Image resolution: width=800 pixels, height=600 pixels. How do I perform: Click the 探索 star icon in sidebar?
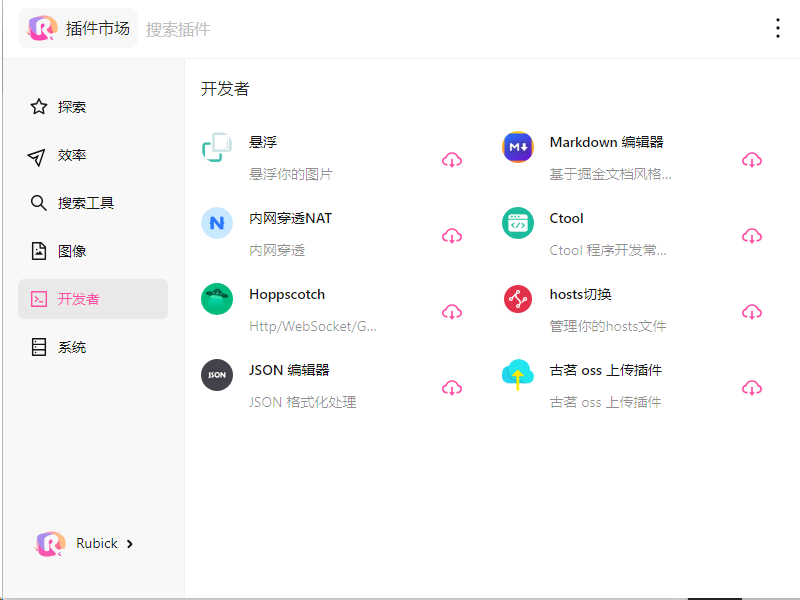tap(38, 107)
